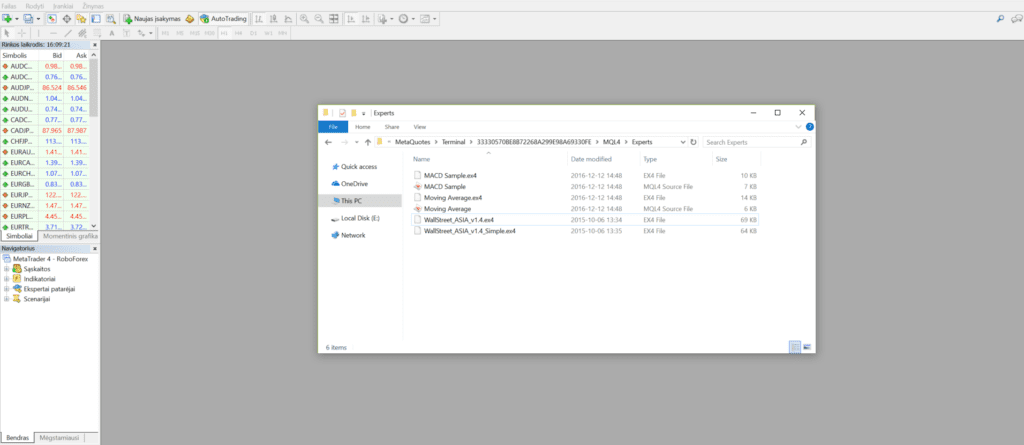Toggle the Terminal panel icon
The height and width of the screenshot is (445, 1024).
pos(96,19)
